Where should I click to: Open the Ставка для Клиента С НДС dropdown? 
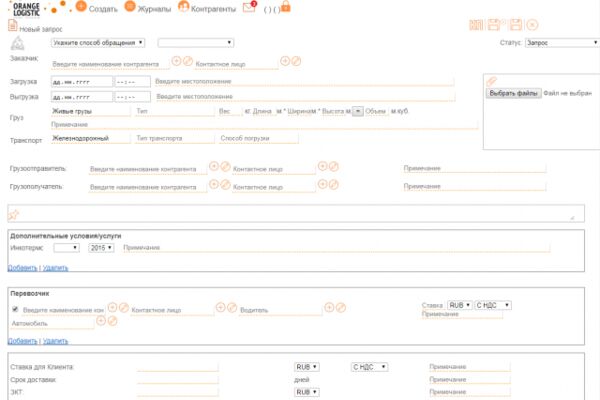(x=369, y=367)
